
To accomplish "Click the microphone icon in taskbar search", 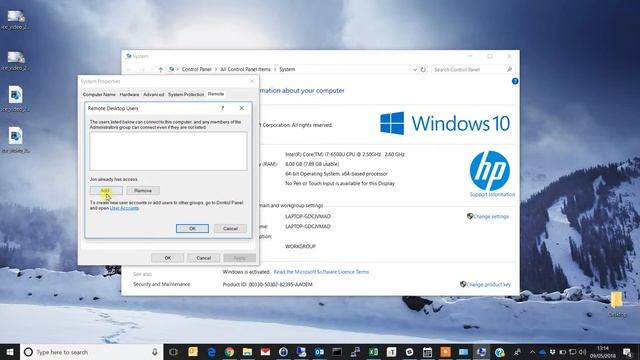I will pyautogui.click(x=155, y=352).
